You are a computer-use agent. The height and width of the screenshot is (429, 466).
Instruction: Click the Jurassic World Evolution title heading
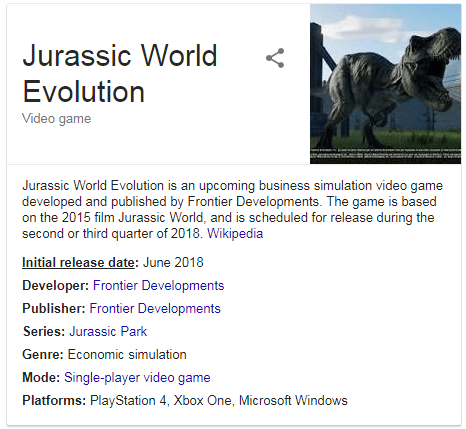120,73
